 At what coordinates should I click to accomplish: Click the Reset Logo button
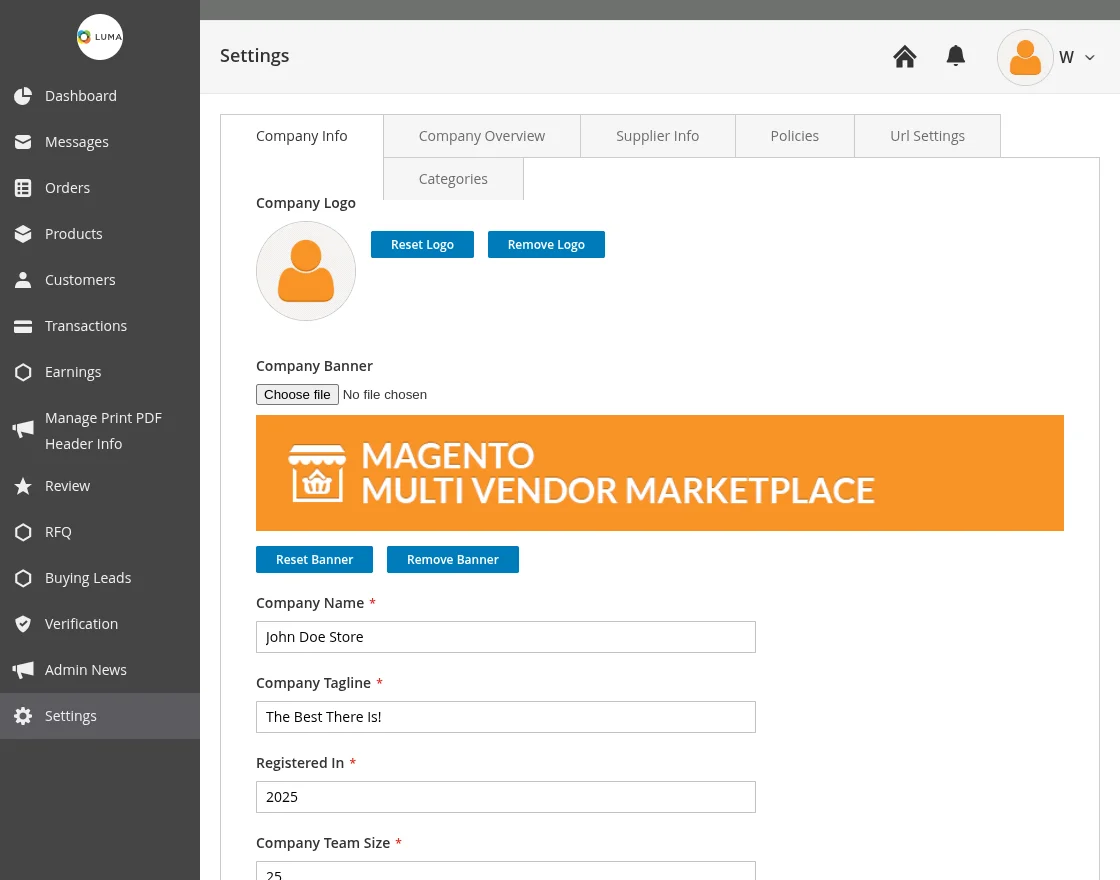coord(422,244)
